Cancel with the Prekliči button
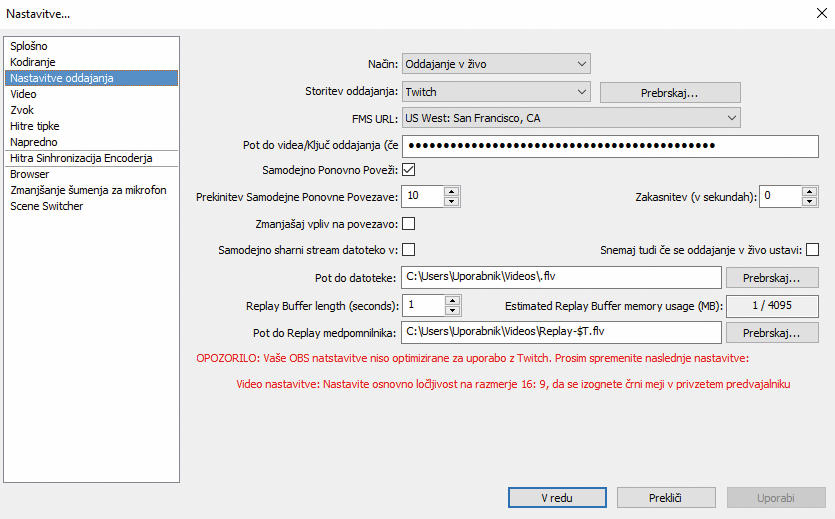Viewport: 835px width, 519px height. [666, 498]
